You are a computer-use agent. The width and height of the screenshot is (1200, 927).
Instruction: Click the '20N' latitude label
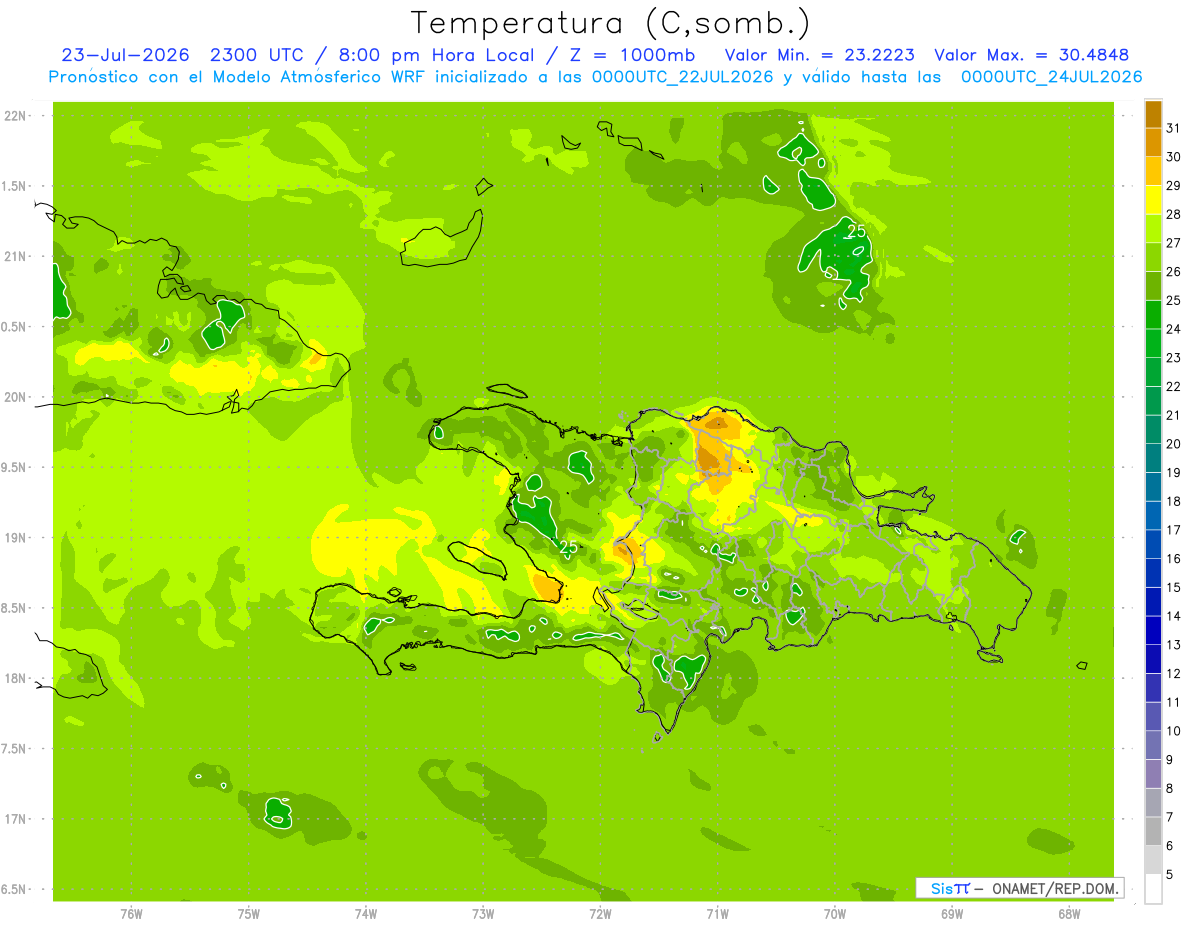(16, 397)
